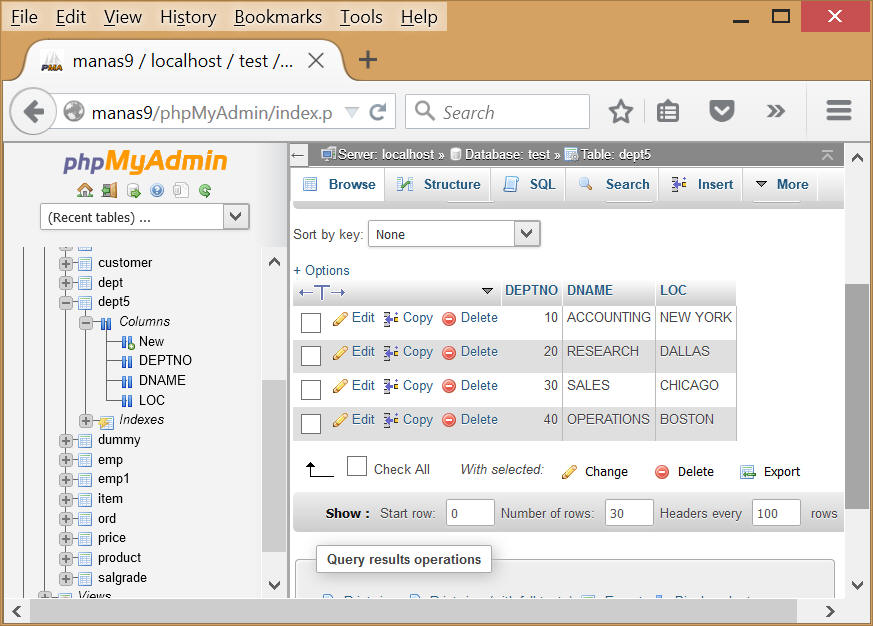Open a new browser tab
The width and height of the screenshot is (873, 626).
point(367,60)
